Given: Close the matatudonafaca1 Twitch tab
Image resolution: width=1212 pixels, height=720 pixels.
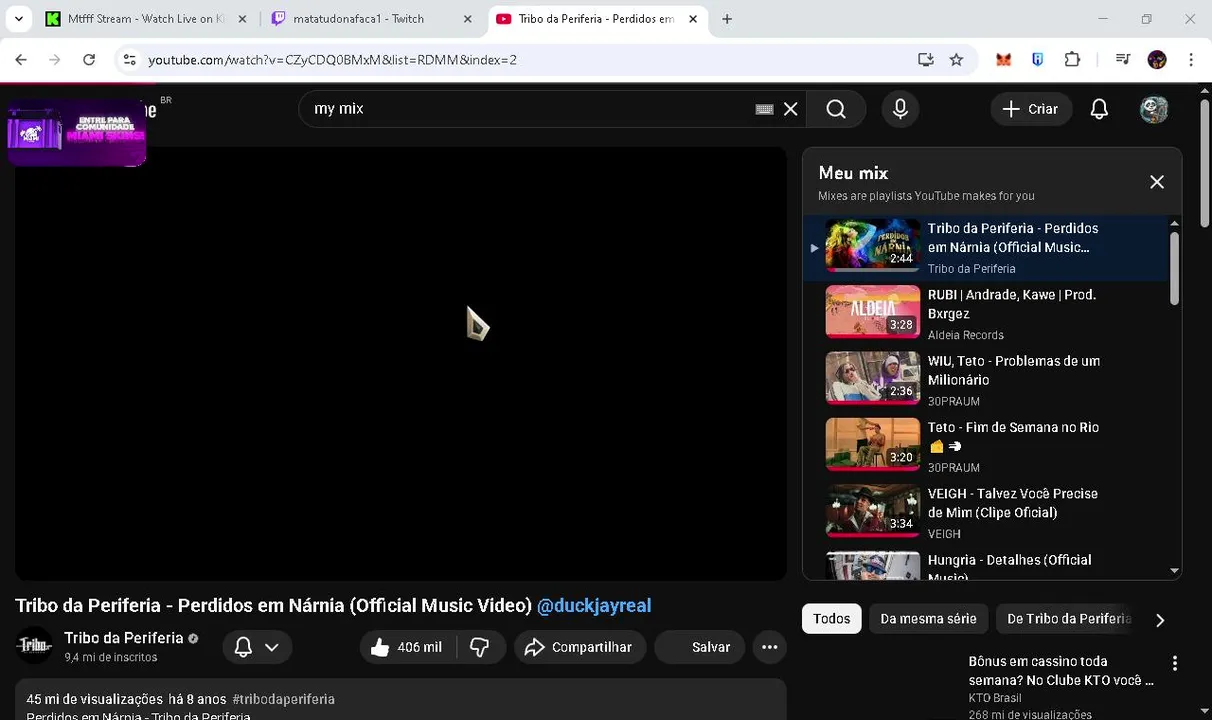Looking at the screenshot, I should pyautogui.click(x=467, y=19).
